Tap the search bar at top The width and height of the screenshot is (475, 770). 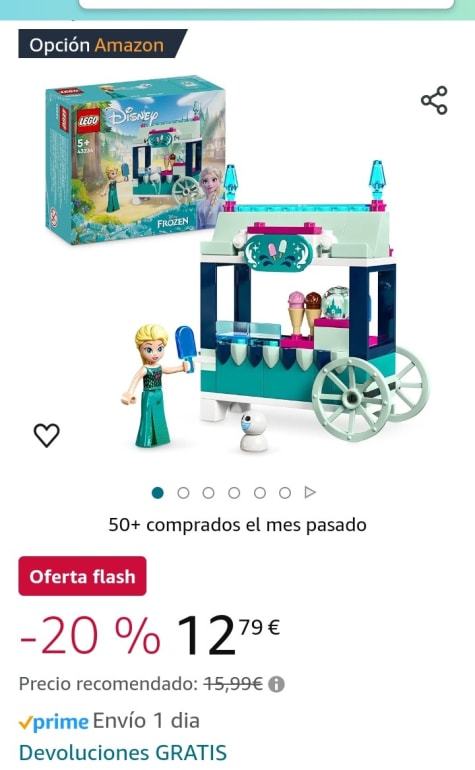[x=266, y=4]
